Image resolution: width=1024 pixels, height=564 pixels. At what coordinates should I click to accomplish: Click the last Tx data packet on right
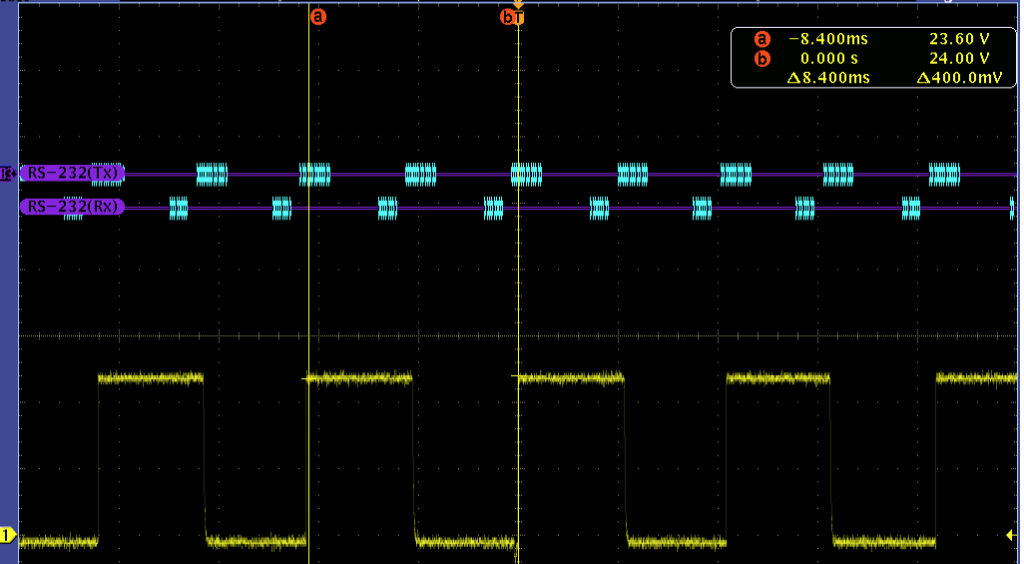(x=944, y=175)
